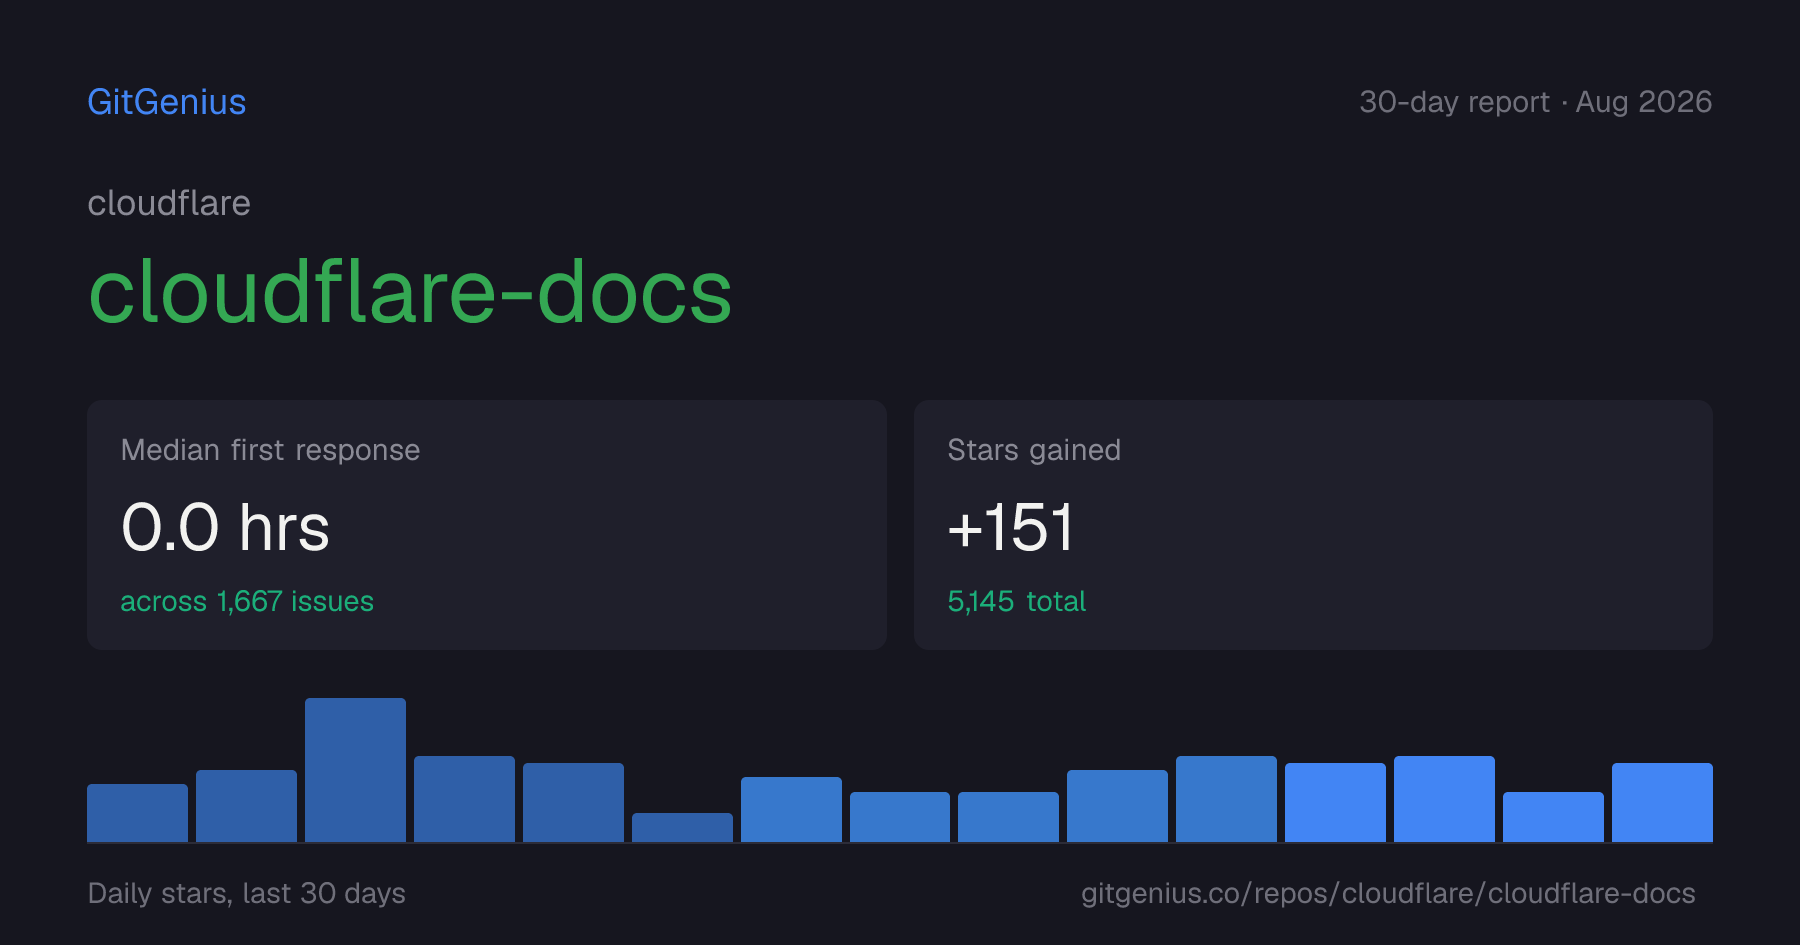
Task: Open the green "cloudflare-docs" repository title
Action: pyautogui.click(x=410, y=291)
